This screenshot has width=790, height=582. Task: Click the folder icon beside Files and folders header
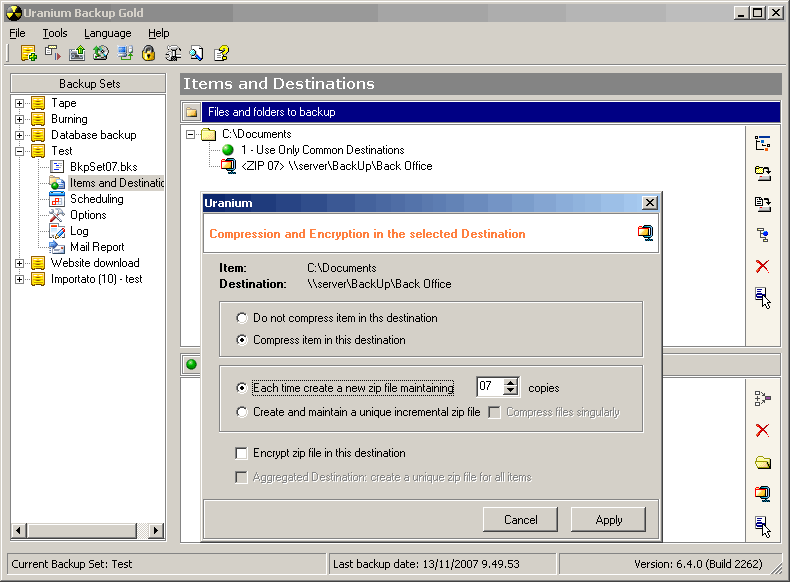tap(191, 112)
